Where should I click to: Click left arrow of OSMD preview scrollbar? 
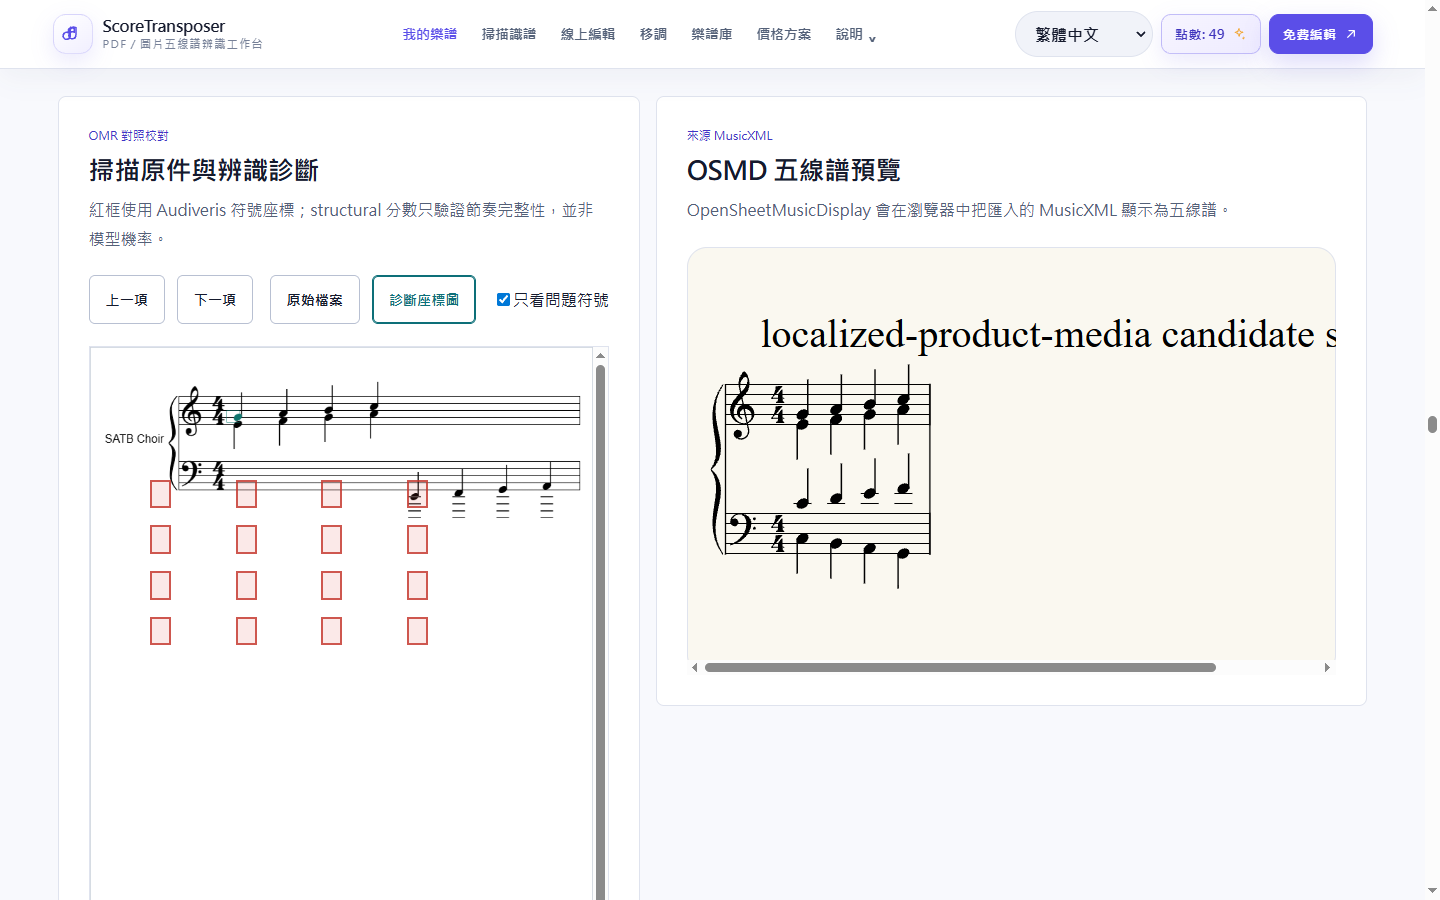694,667
